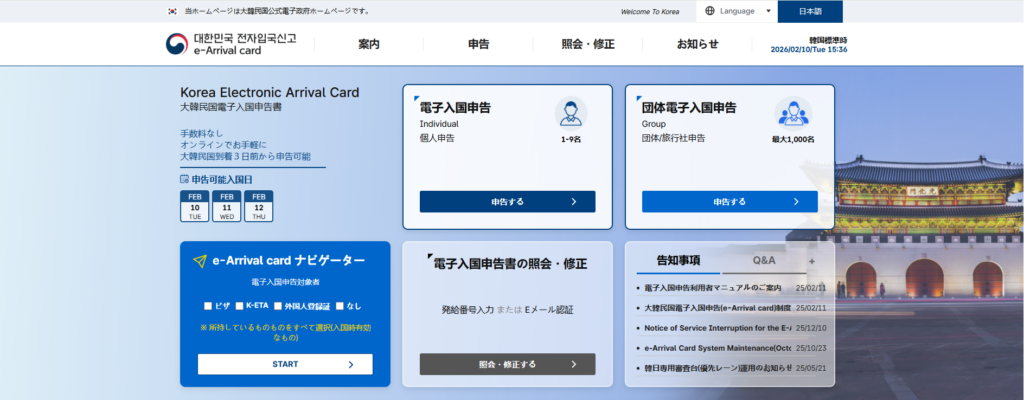1024x400 pixels.
Task: Click the plus icon beside Q&A tab
Action: coord(812,261)
